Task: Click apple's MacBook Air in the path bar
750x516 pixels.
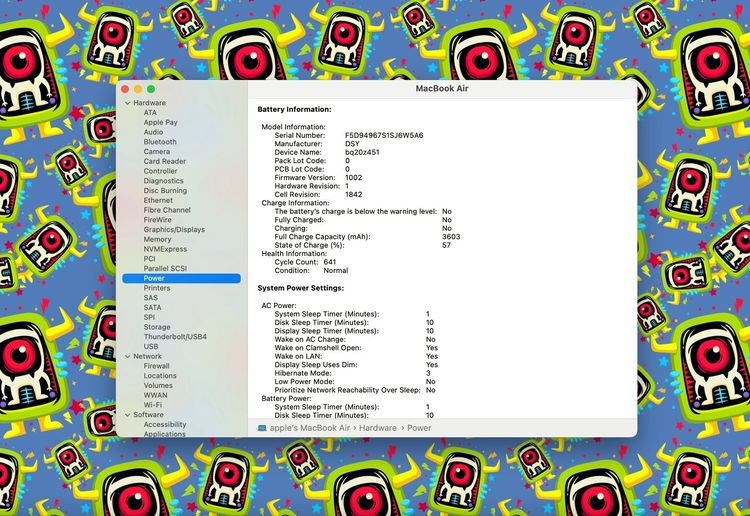Action: pyautogui.click(x=313, y=428)
